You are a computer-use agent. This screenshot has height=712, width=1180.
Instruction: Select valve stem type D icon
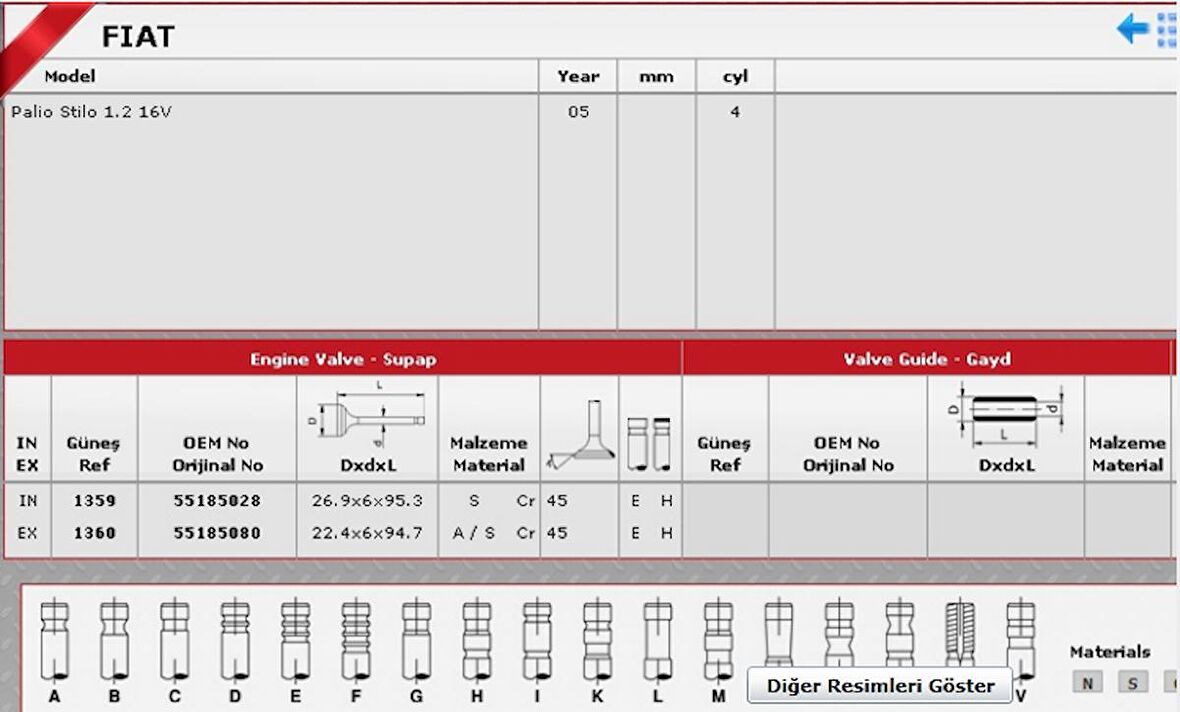tap(235, 640)
